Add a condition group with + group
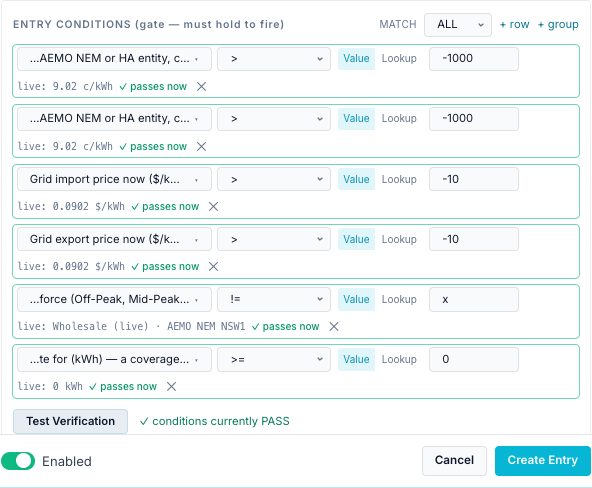The image size is (592, 488). pyautogui.click(x=558, y=25)
